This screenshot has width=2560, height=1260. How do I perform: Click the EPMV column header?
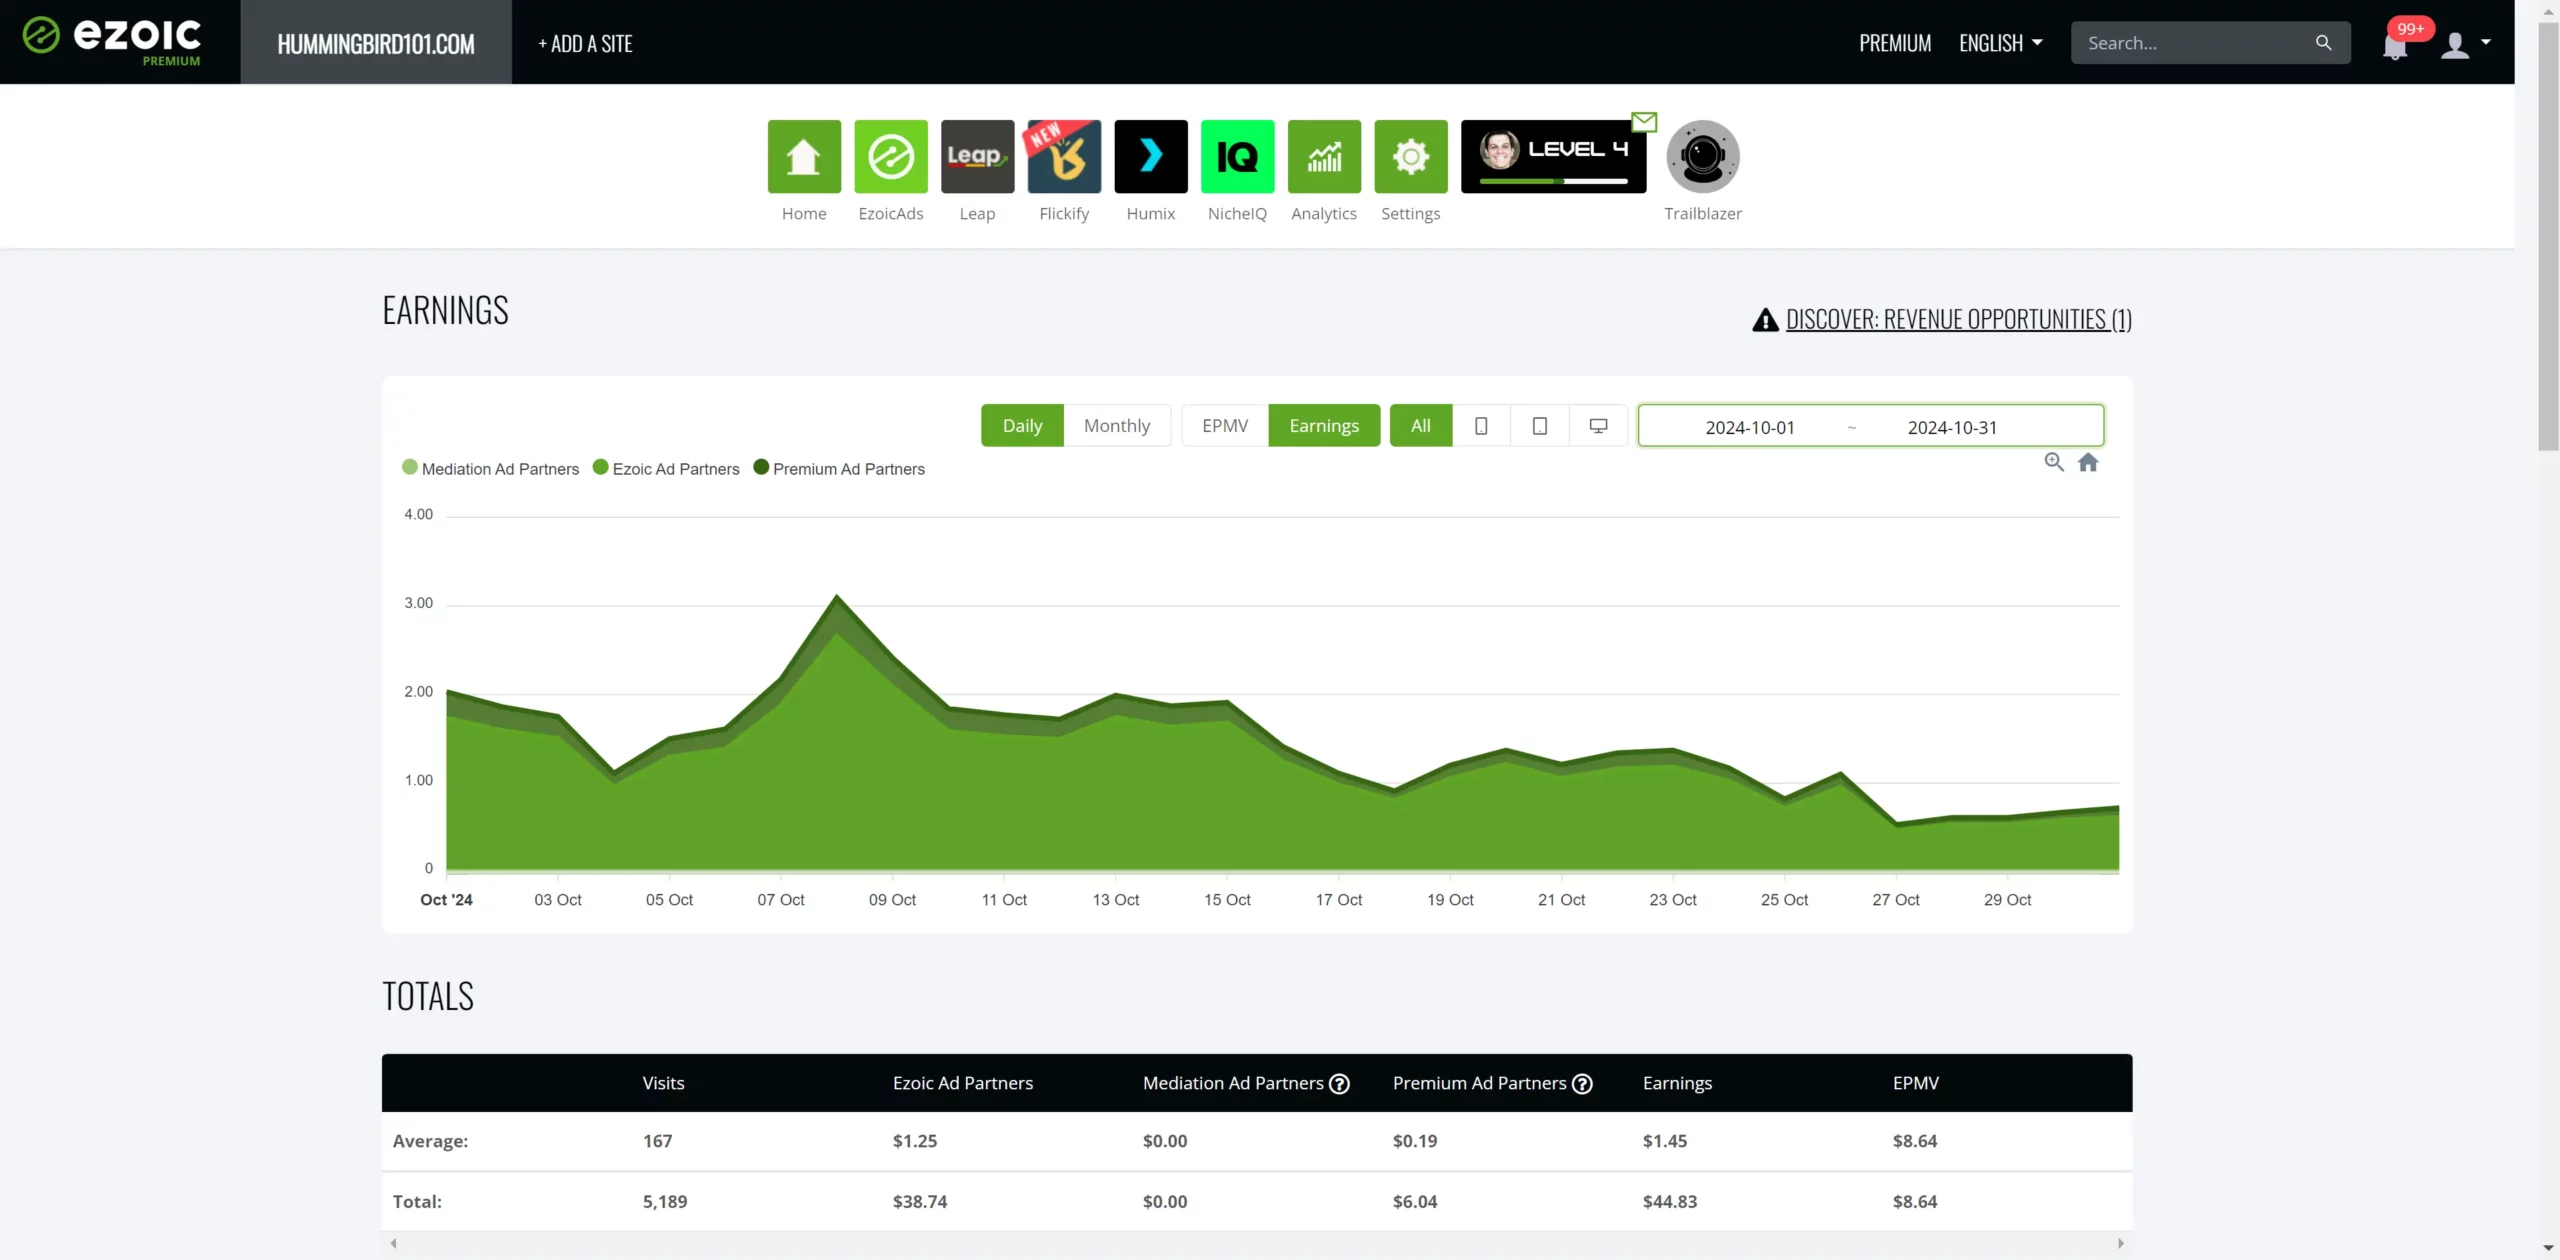1915,1083
